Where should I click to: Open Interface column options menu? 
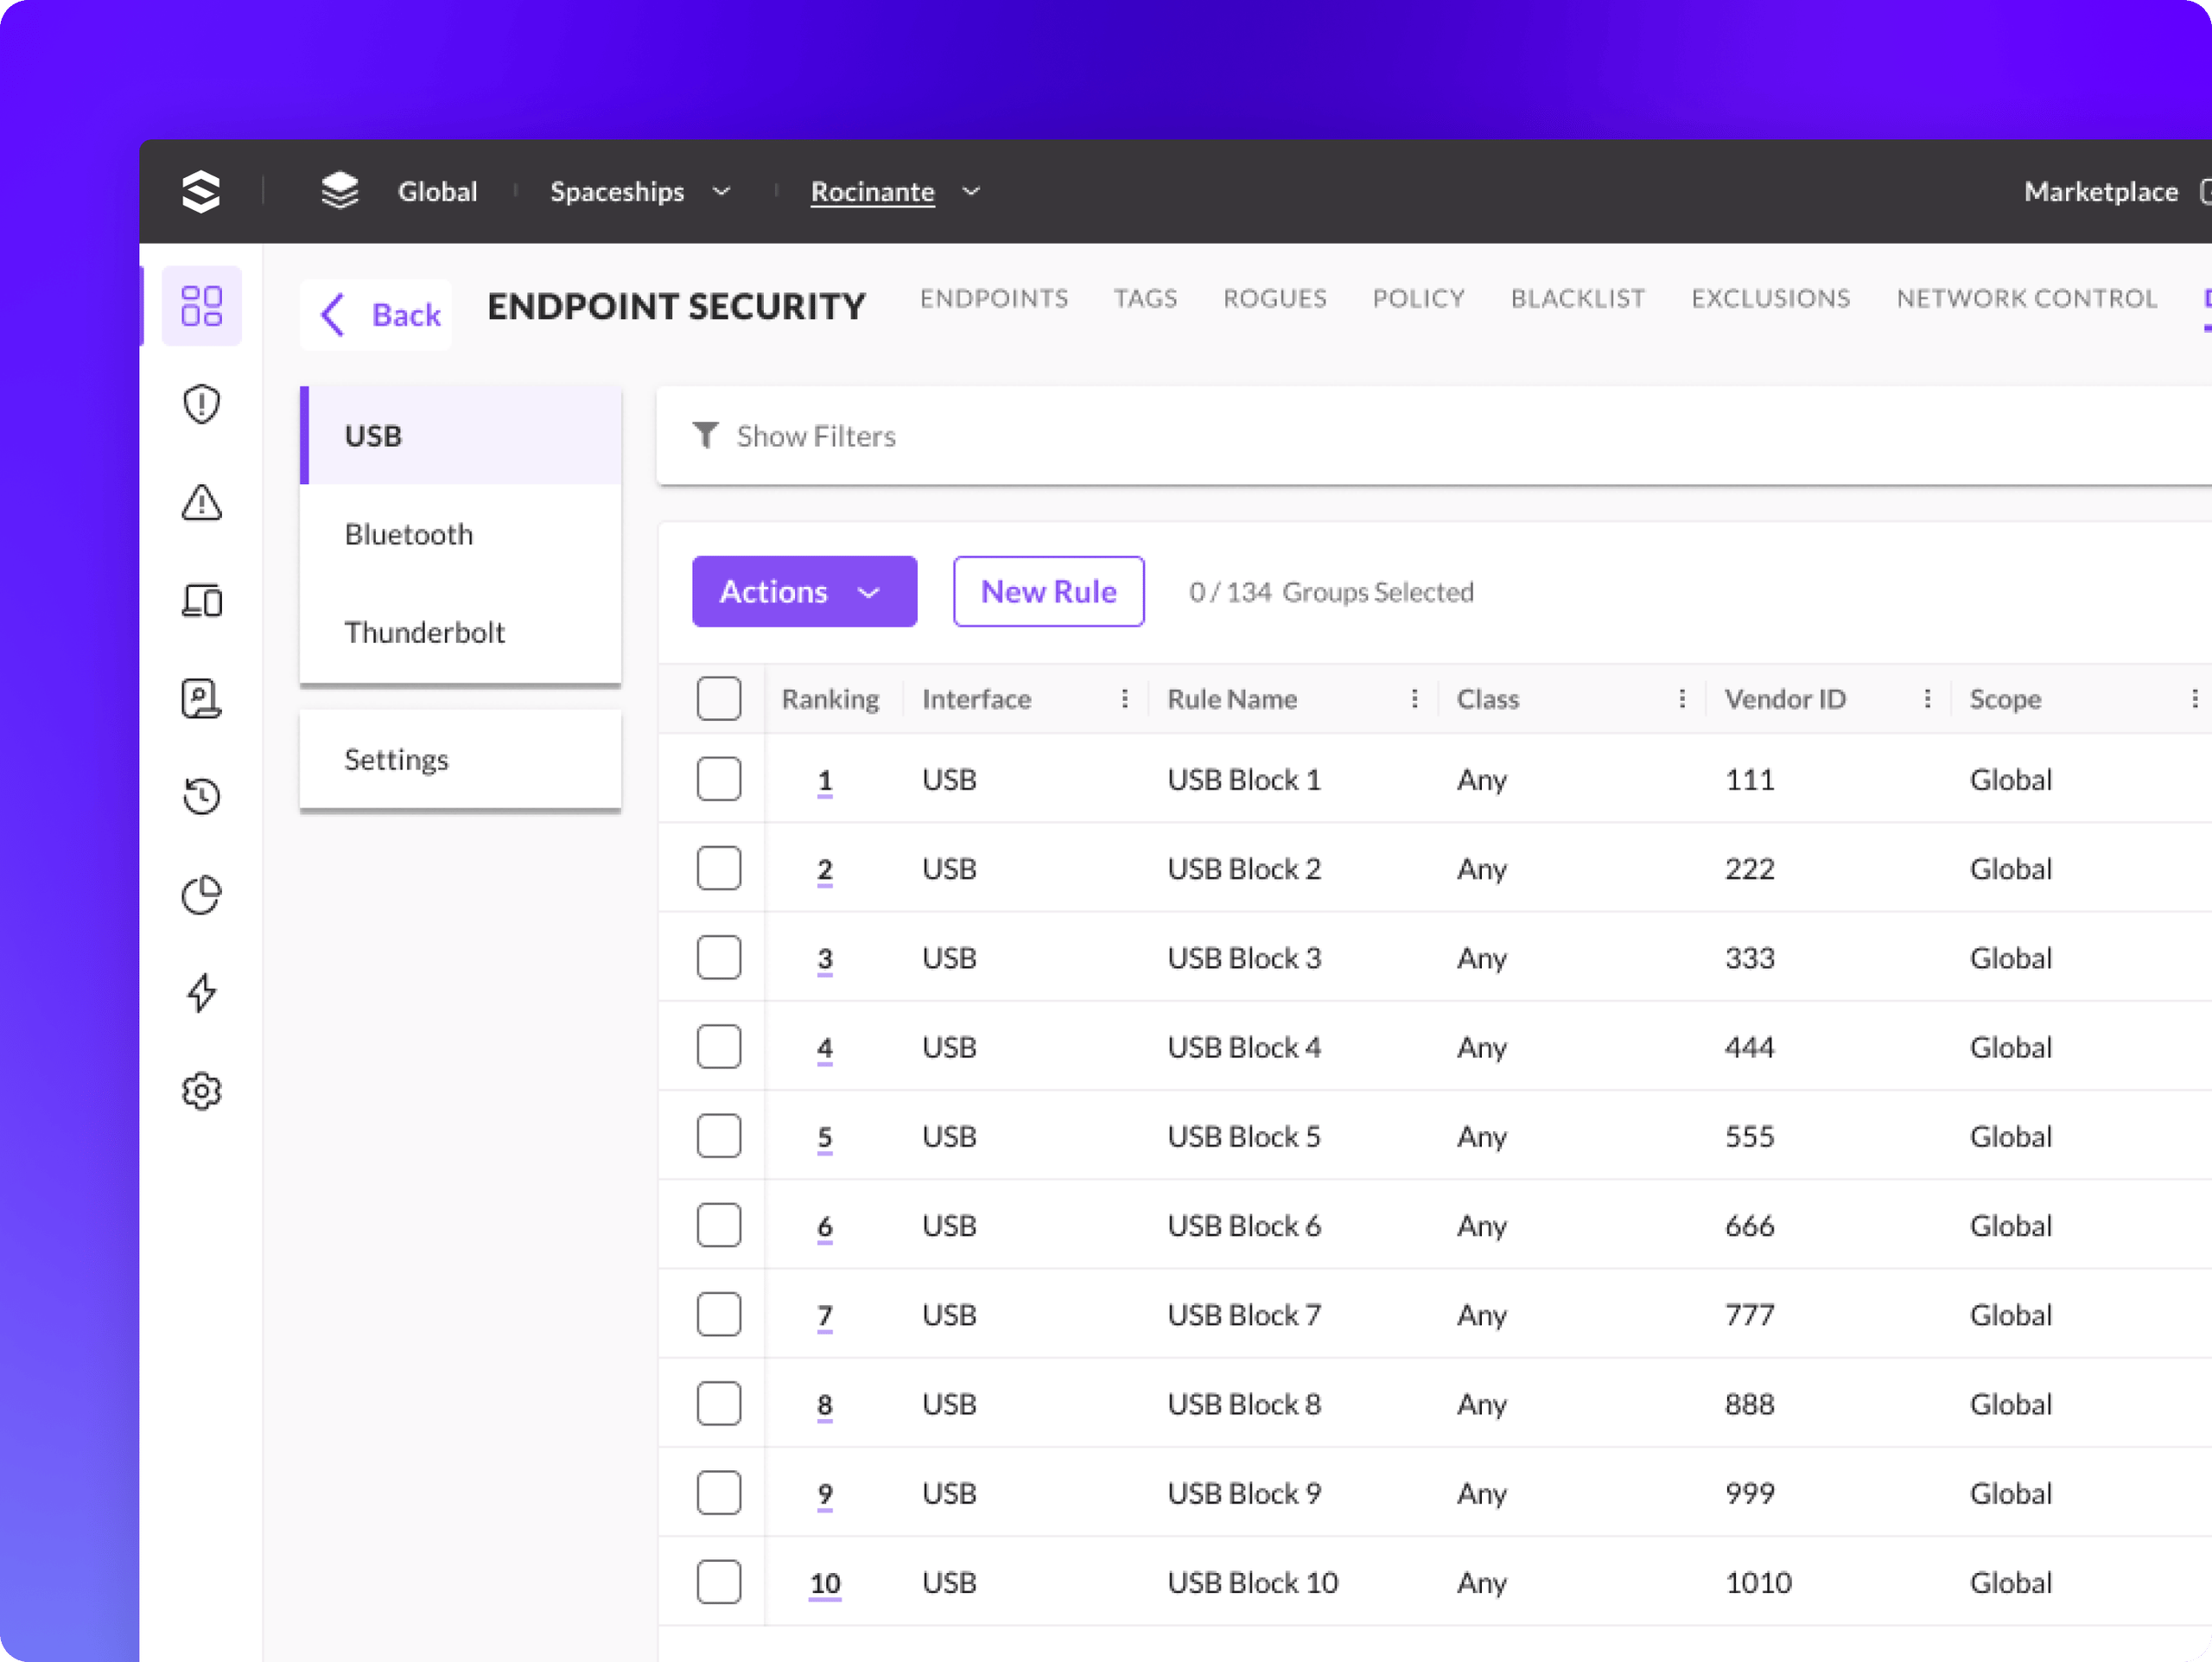click(x=1125, y=698)
